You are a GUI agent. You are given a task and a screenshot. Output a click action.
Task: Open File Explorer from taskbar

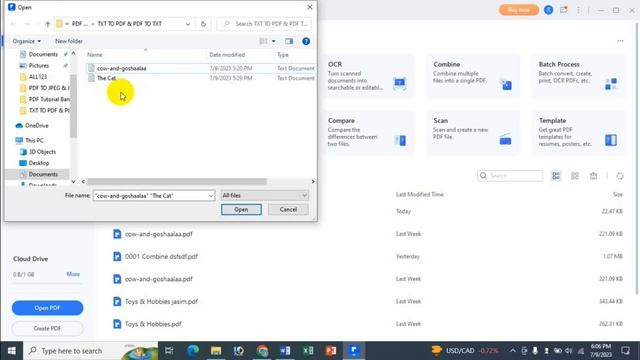click(x=216, y=351)
